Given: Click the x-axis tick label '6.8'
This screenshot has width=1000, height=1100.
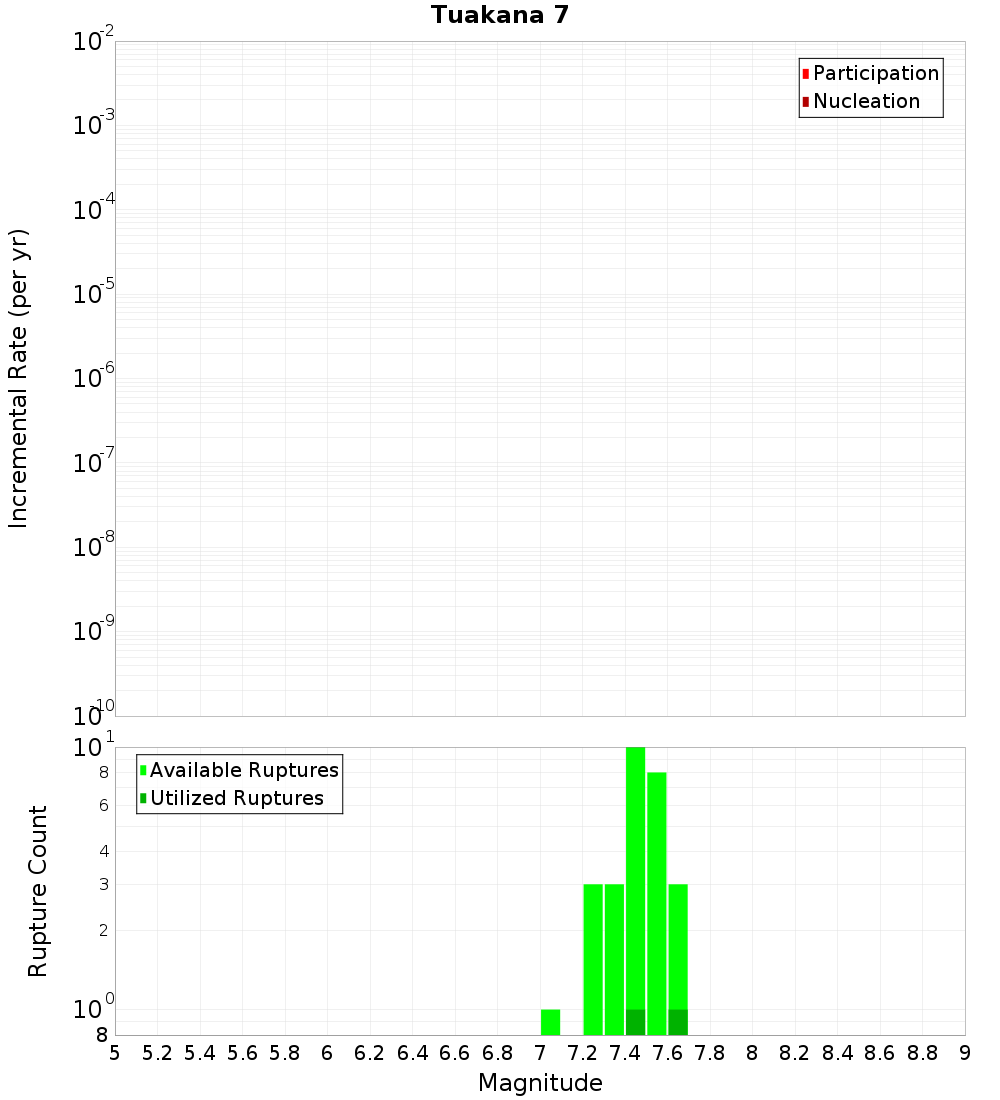Looking at the screenshot, I should [498, 1054].
